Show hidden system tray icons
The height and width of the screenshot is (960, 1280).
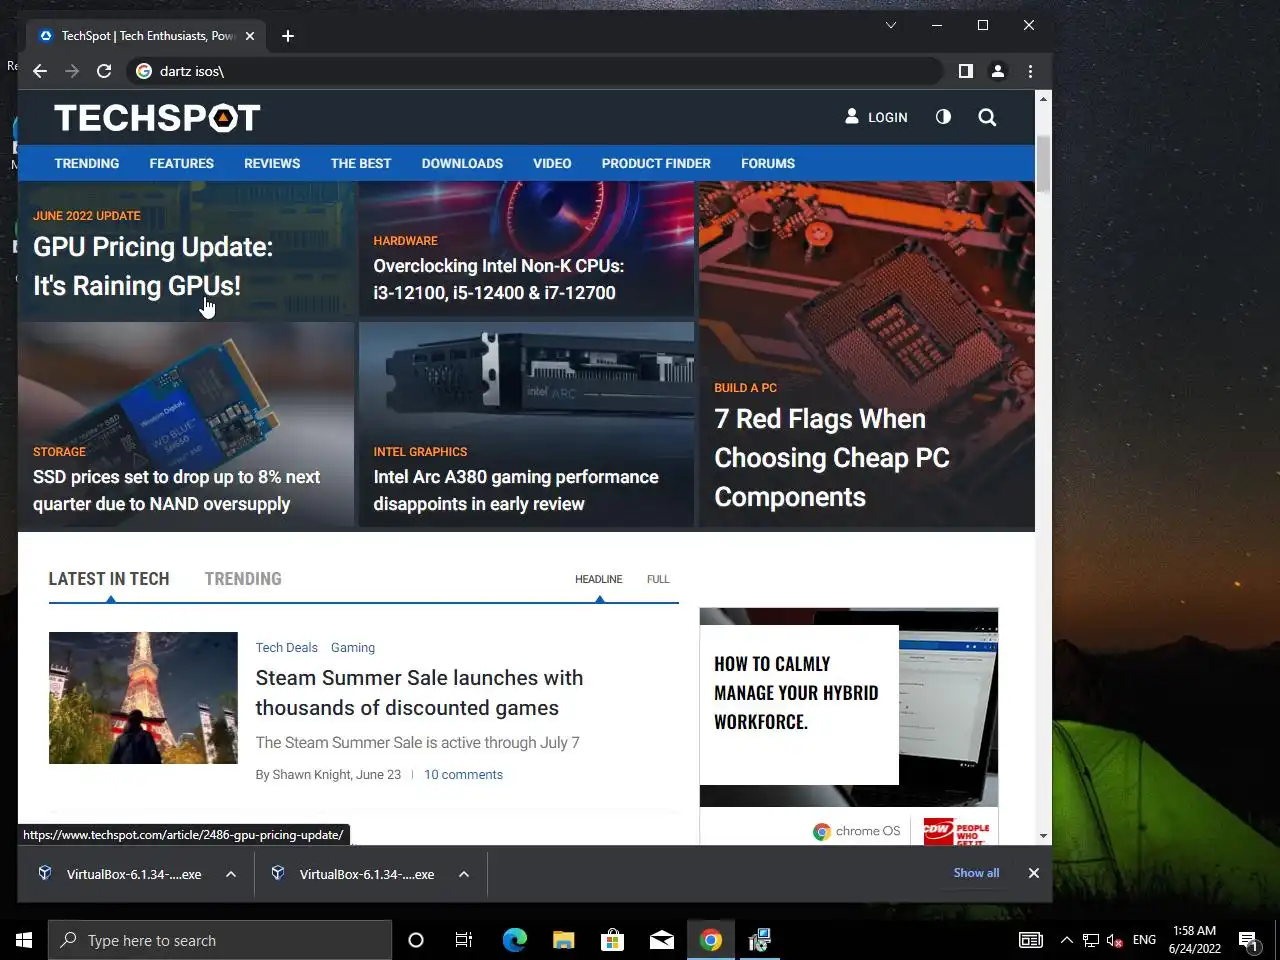point(1066,940)
